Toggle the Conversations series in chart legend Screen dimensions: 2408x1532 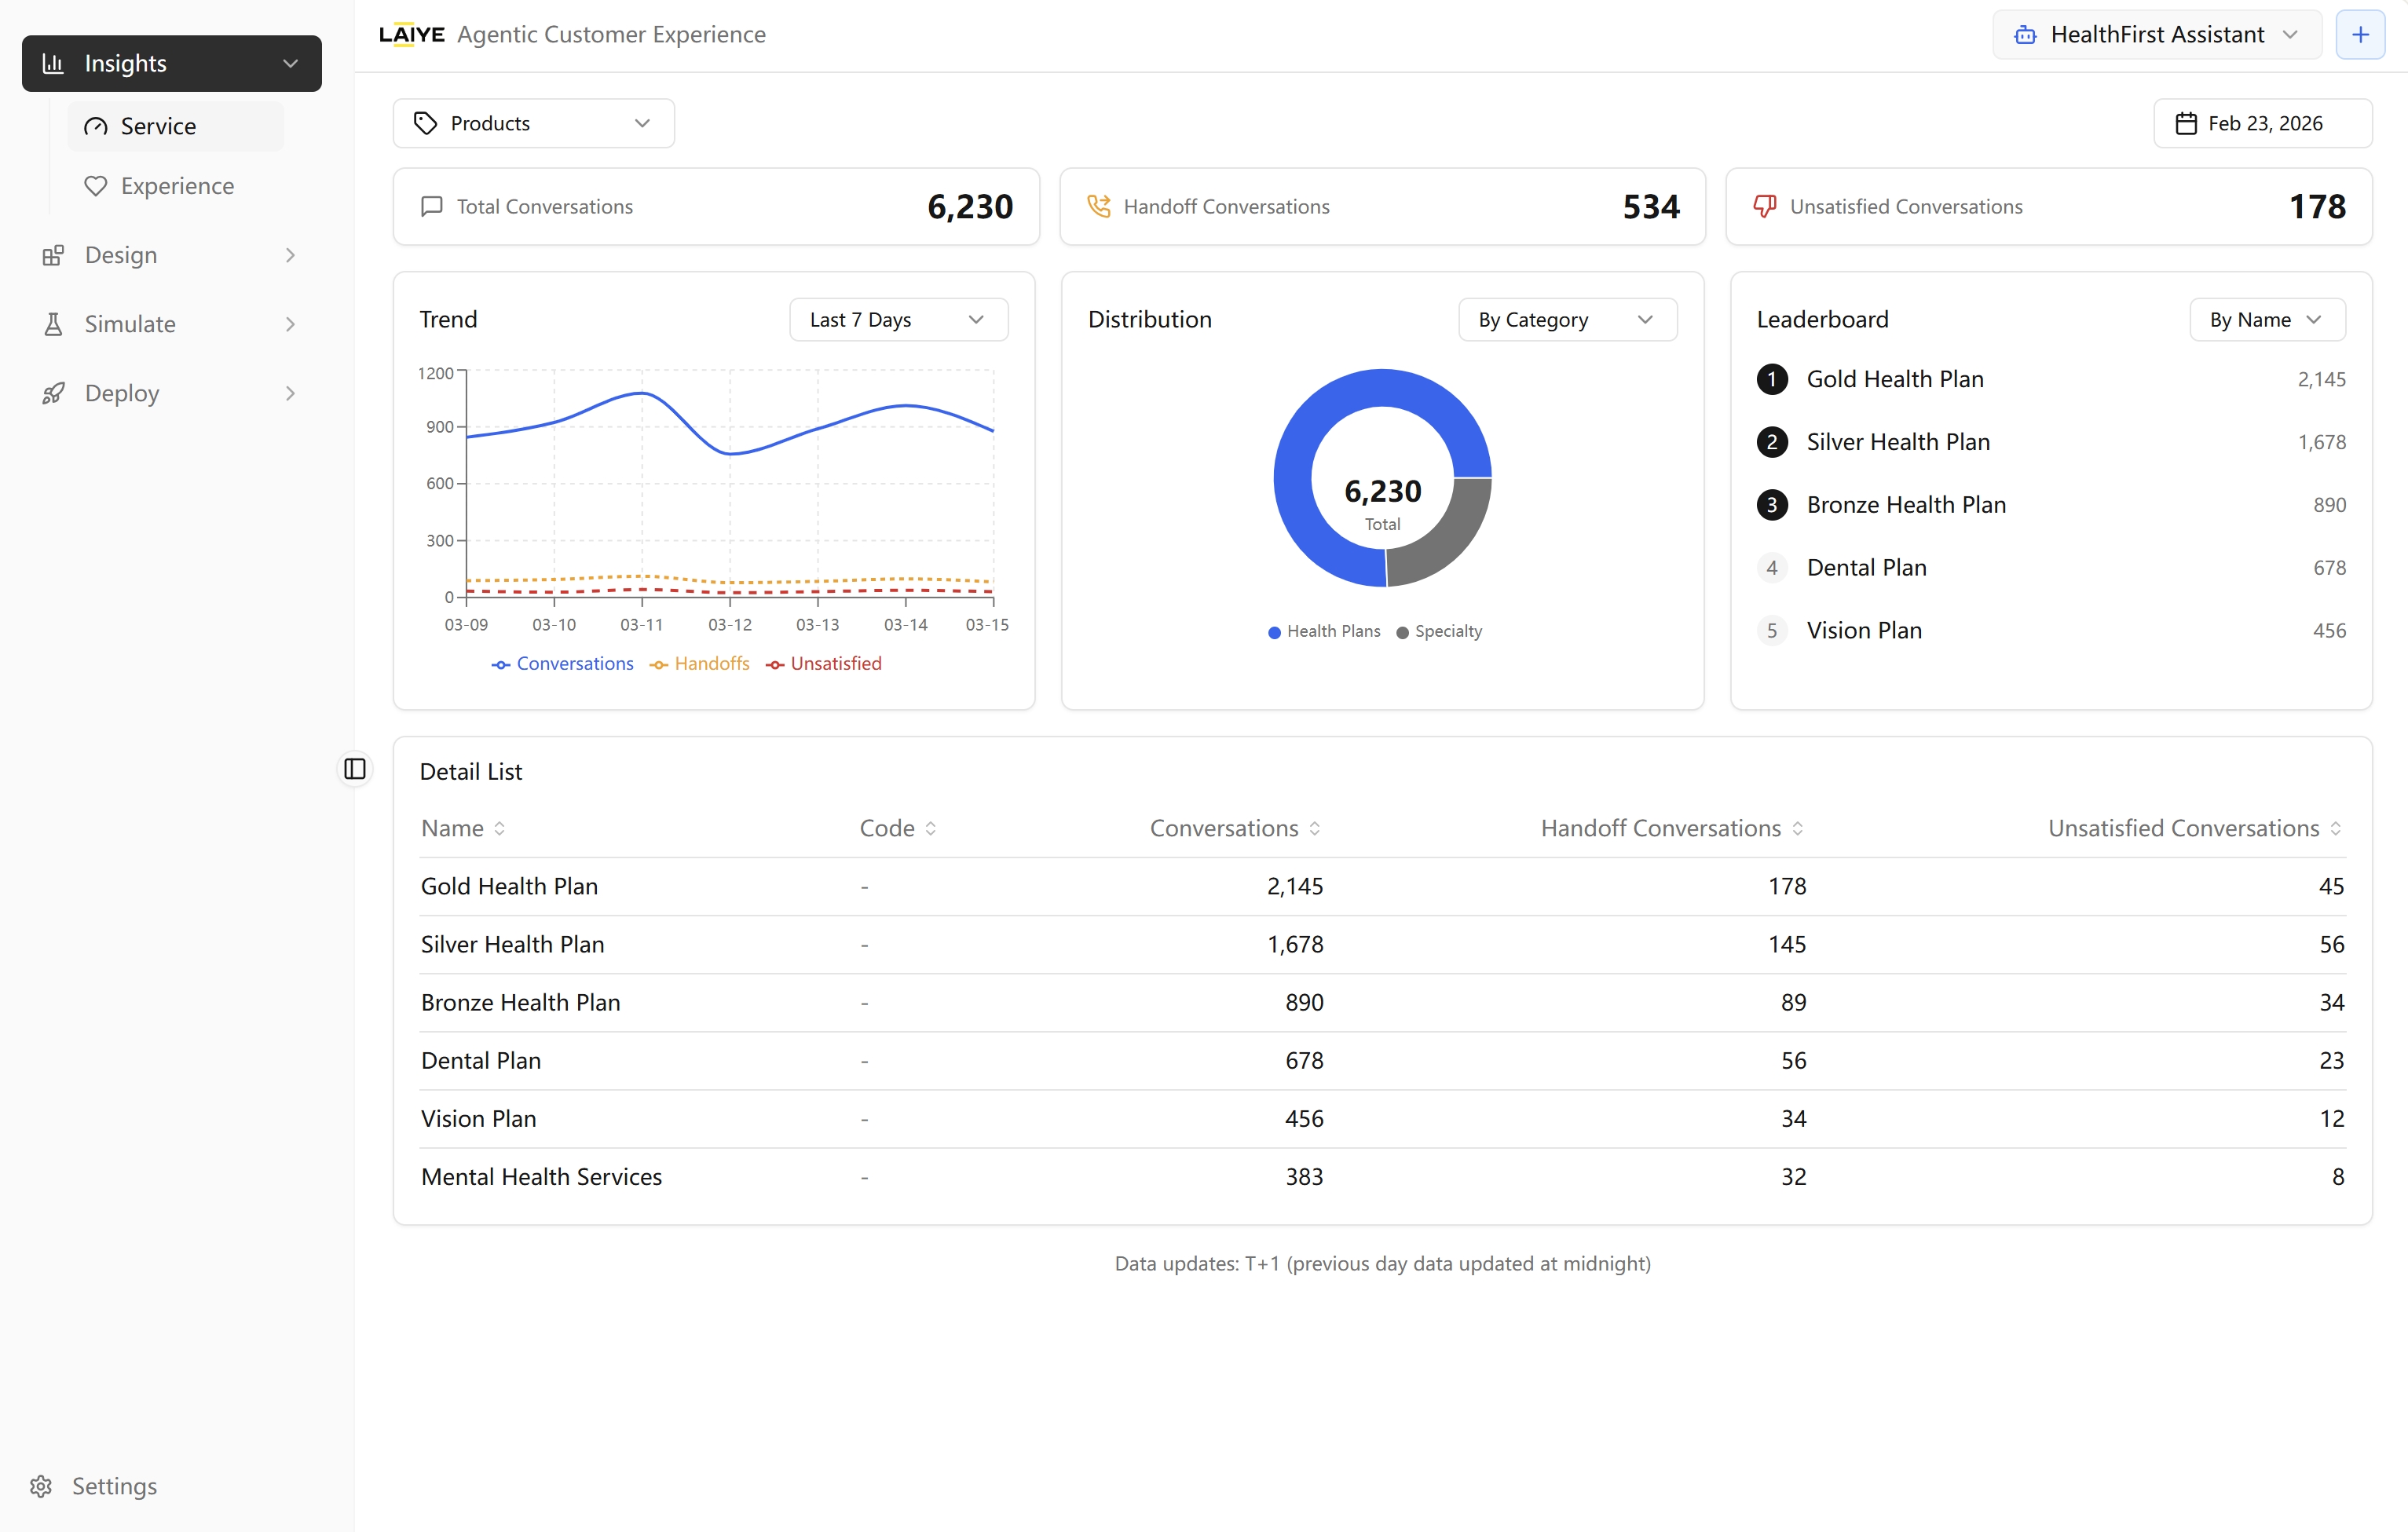click(563, 664)
